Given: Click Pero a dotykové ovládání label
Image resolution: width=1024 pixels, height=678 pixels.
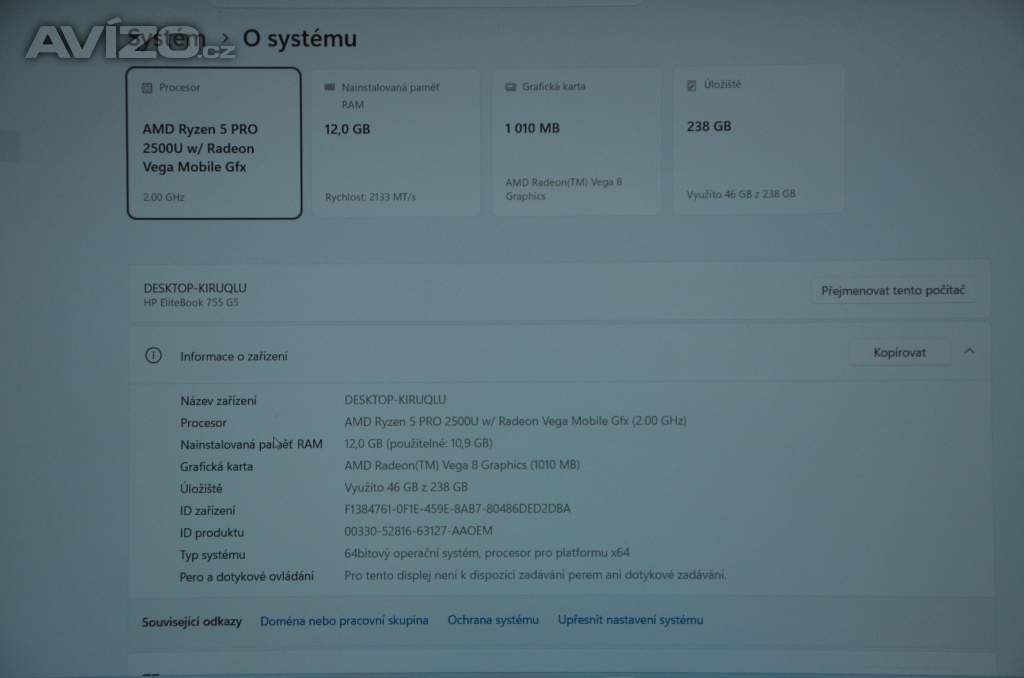Looking at the screenshot, I should (246, 576).
